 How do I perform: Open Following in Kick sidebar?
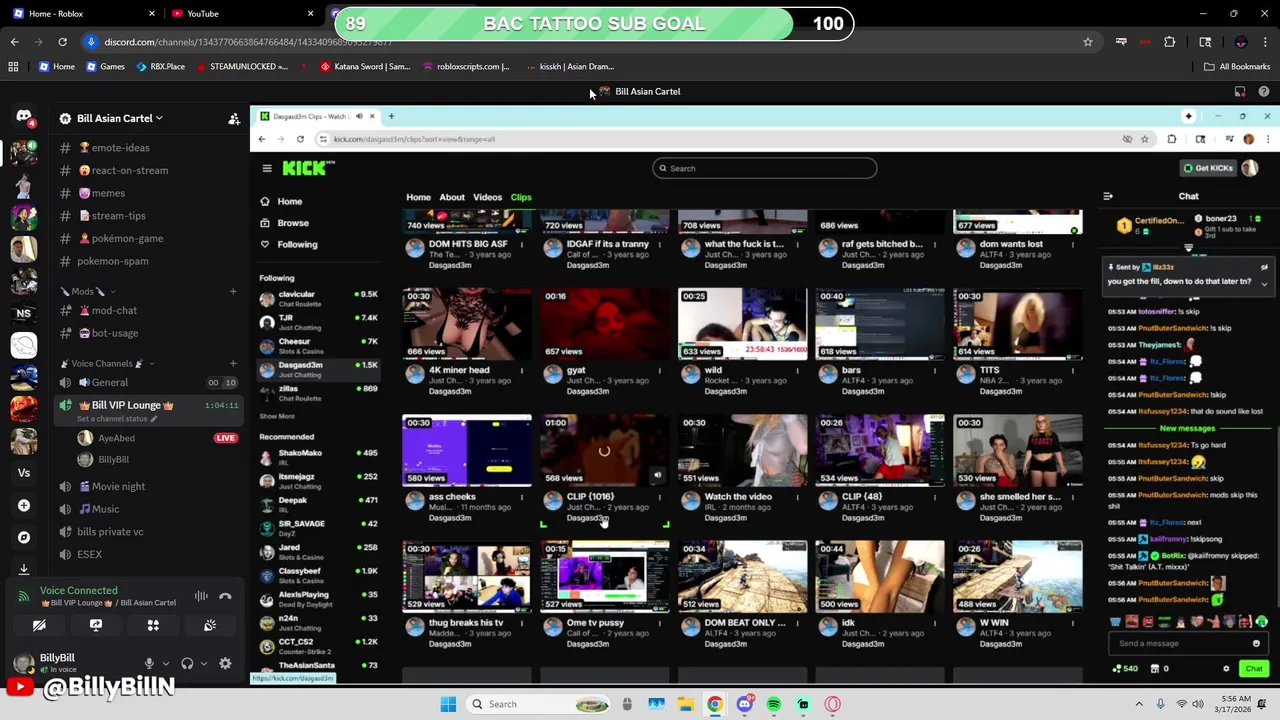tap(289, 244)
